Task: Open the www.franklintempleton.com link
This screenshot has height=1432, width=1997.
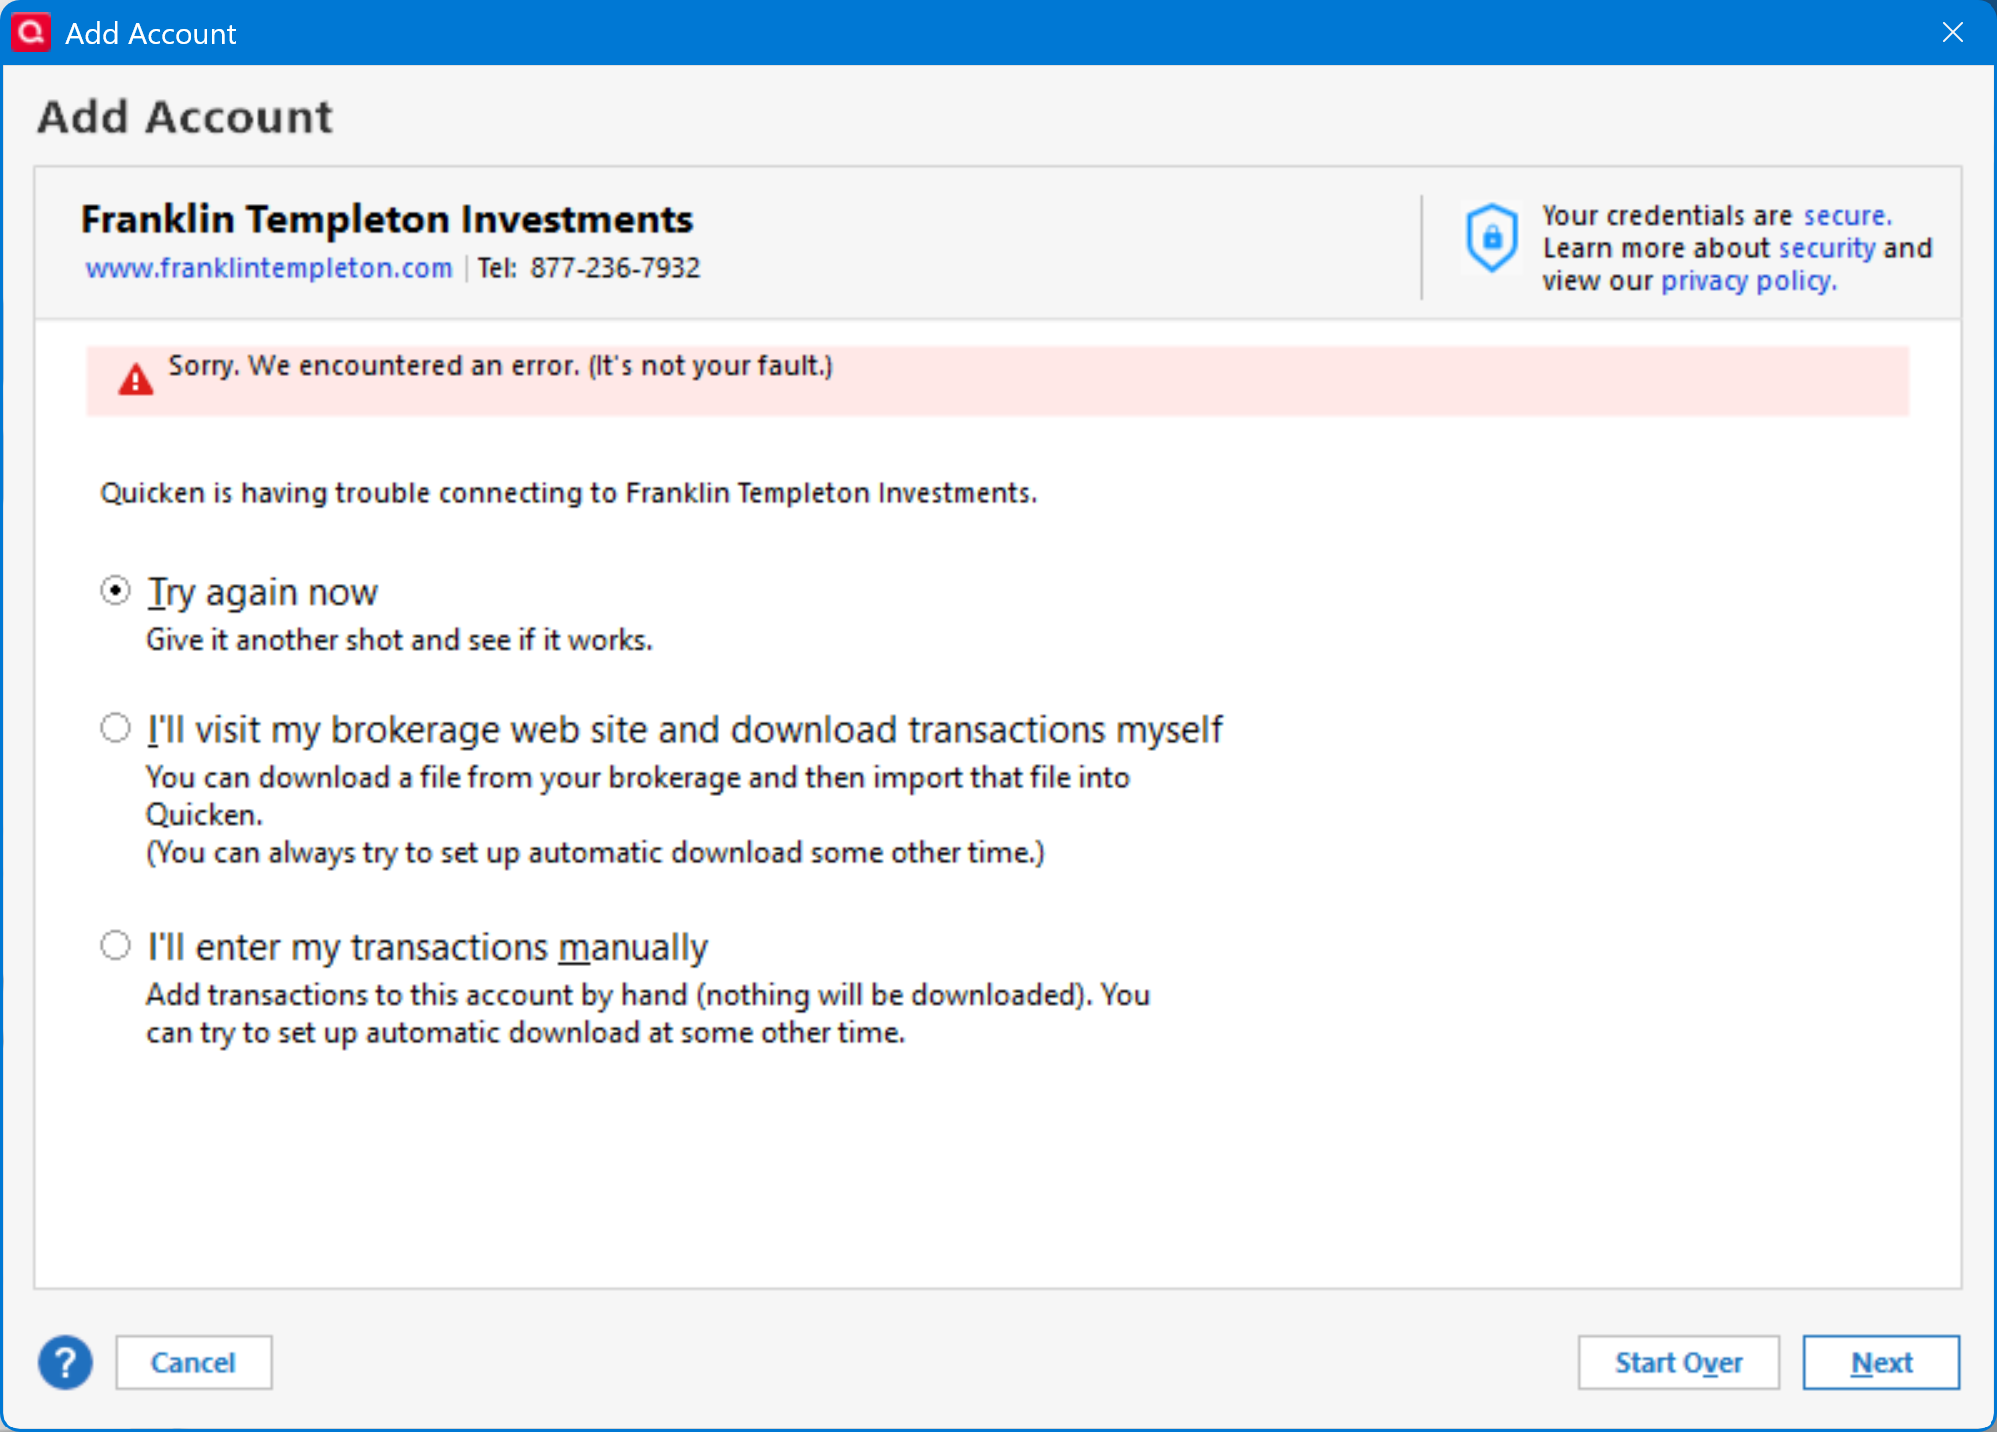Action: click(x=269, y=268)
